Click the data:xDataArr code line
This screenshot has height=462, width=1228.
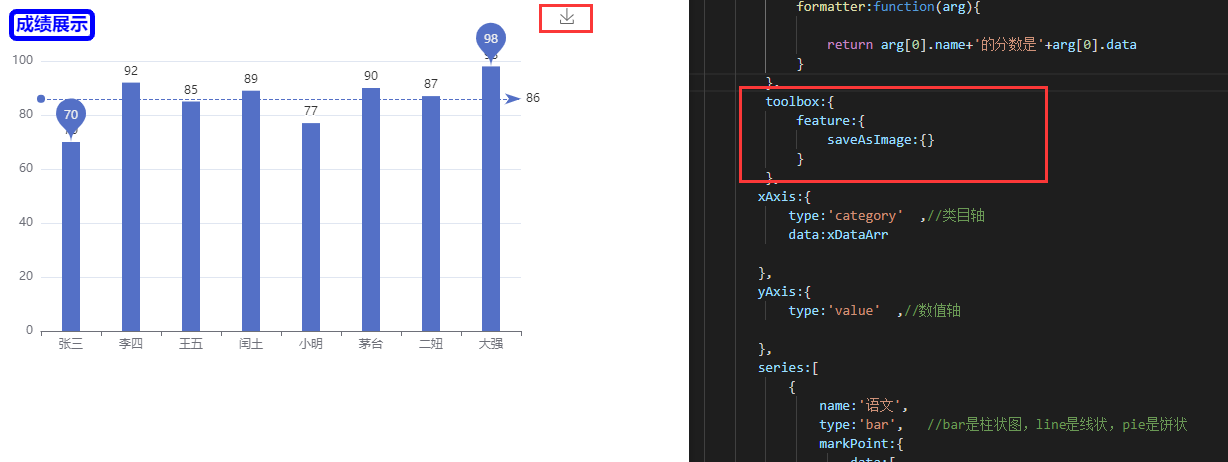click(x=838, y=235)
